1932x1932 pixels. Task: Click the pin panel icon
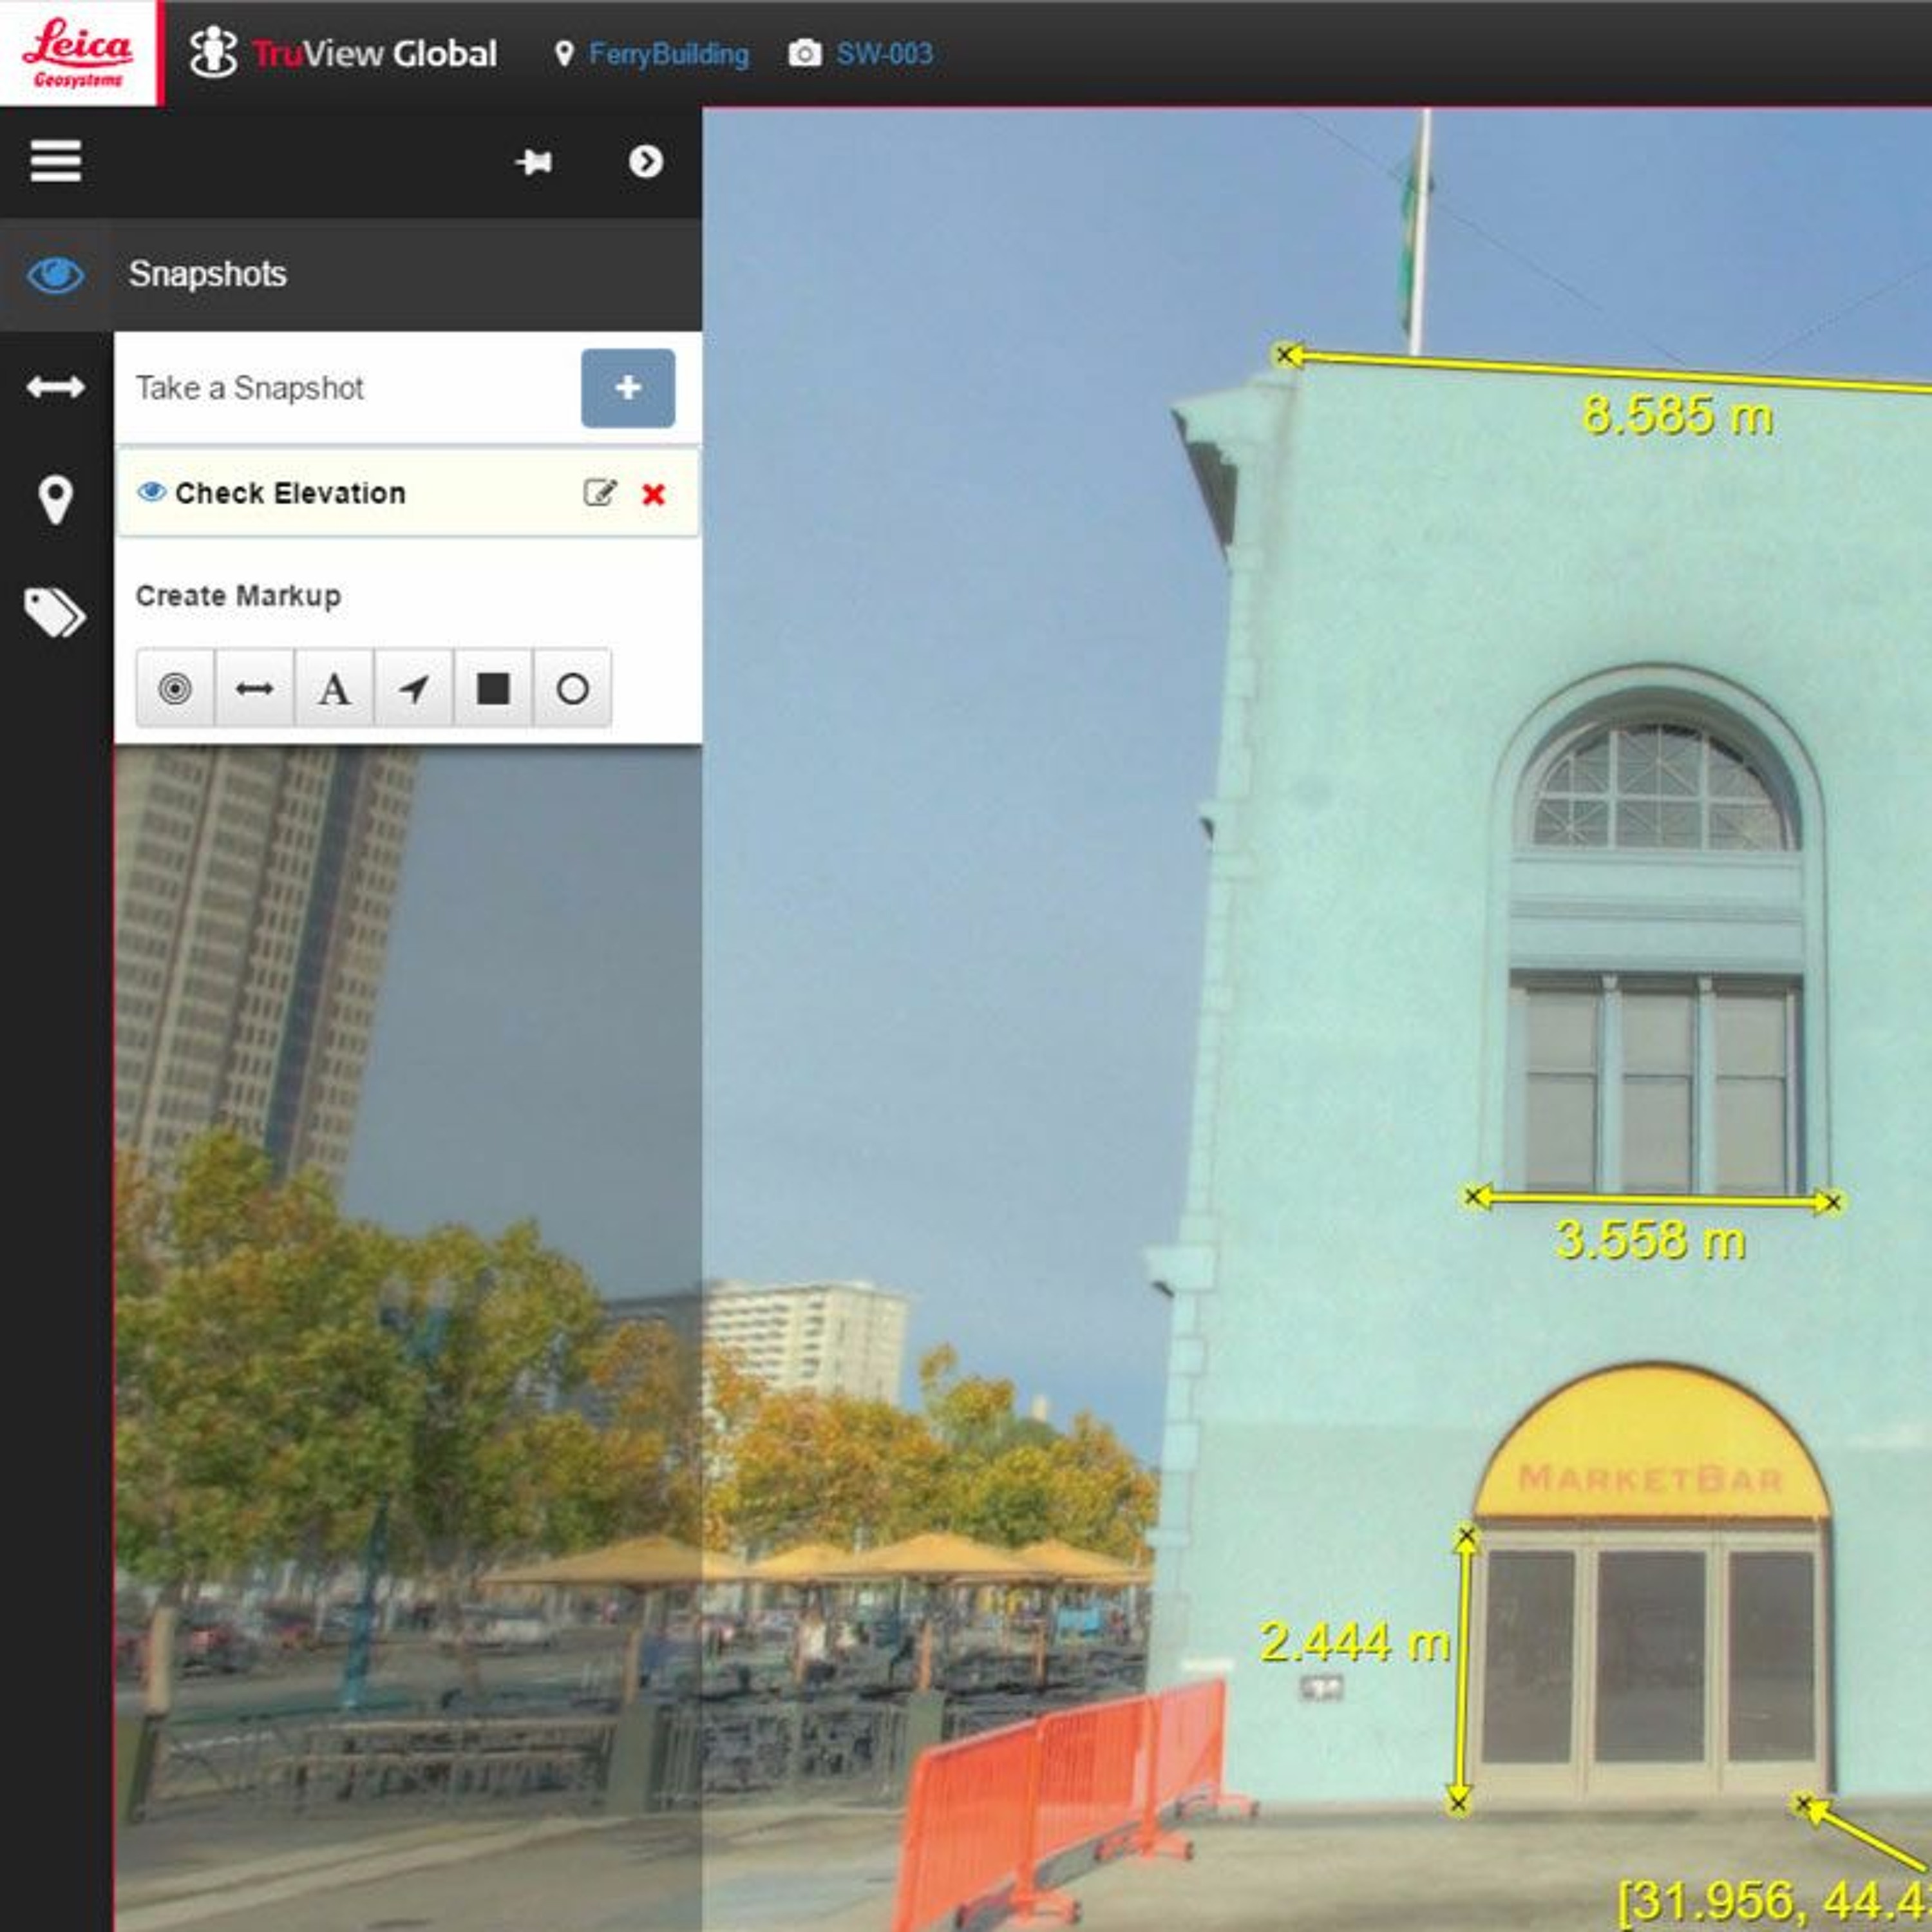click(534, 162)
